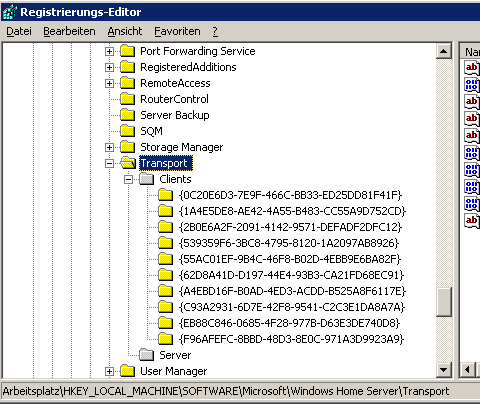The image size is (480, 404).
Task: Select key label {C93A2931-6D7E-42F8-9541-C2C3E1DA8A7A}
Action: pos(292,307)
